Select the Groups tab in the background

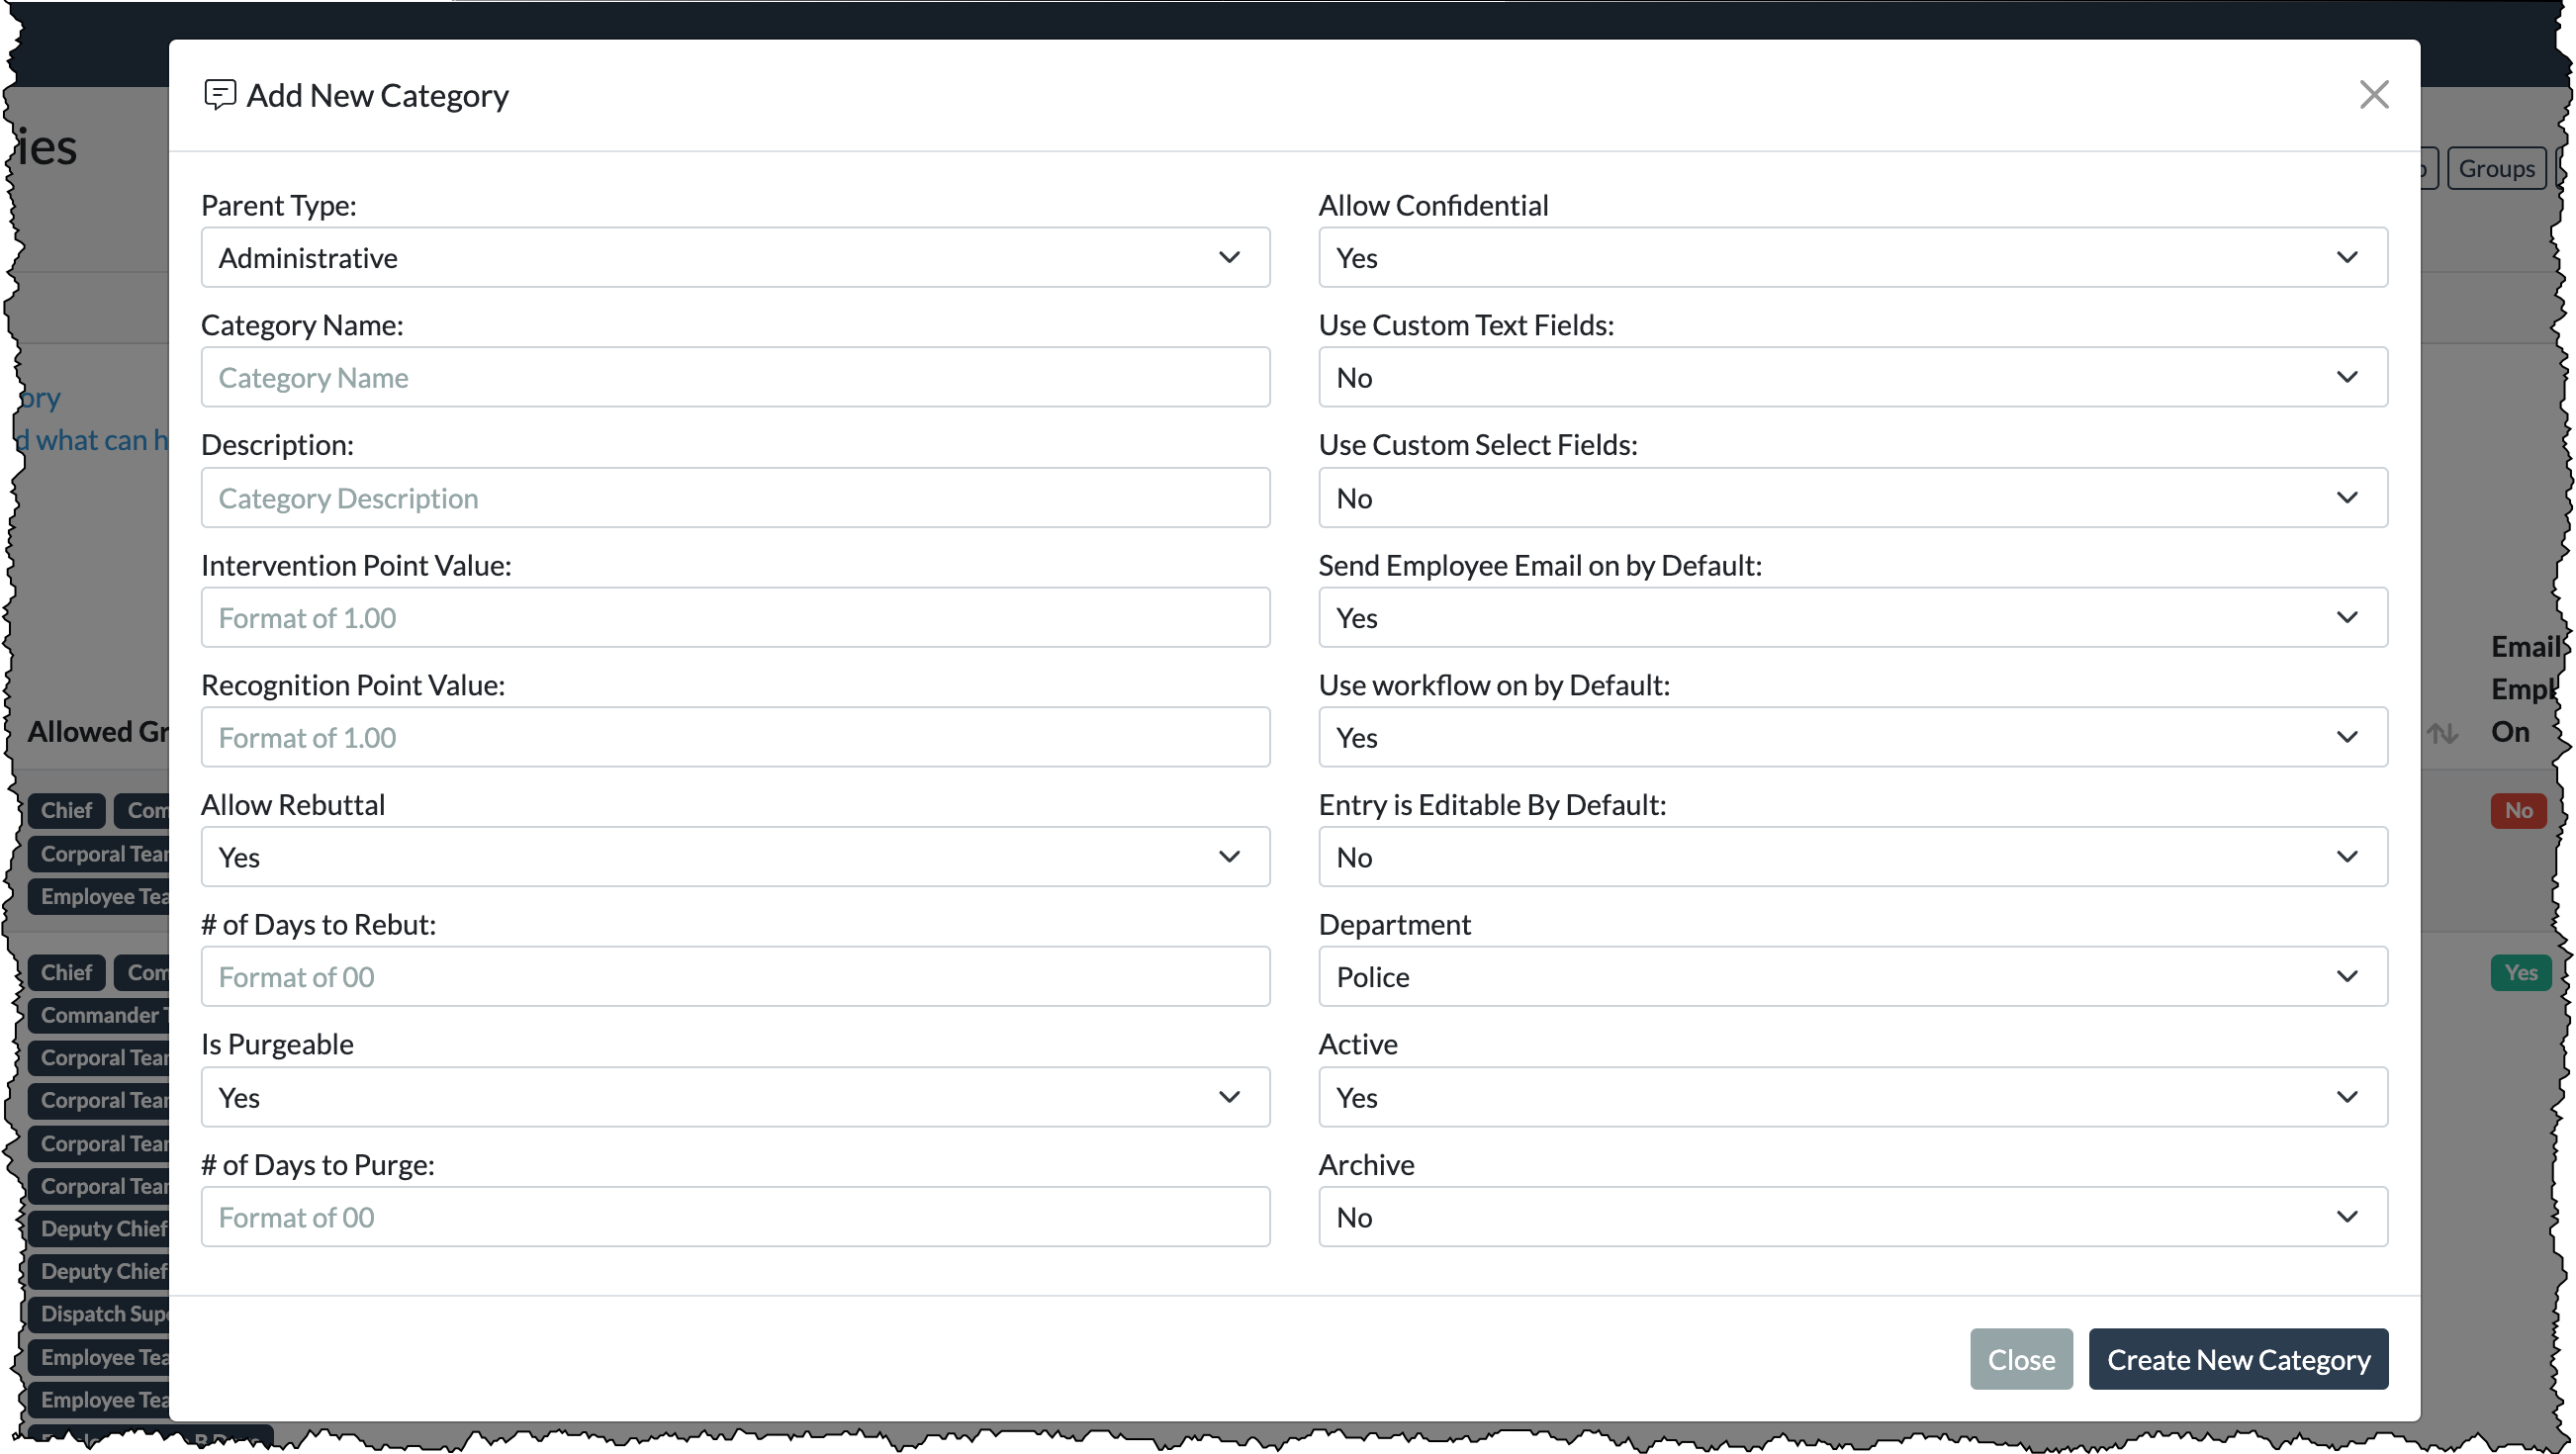pos(2497,167)
